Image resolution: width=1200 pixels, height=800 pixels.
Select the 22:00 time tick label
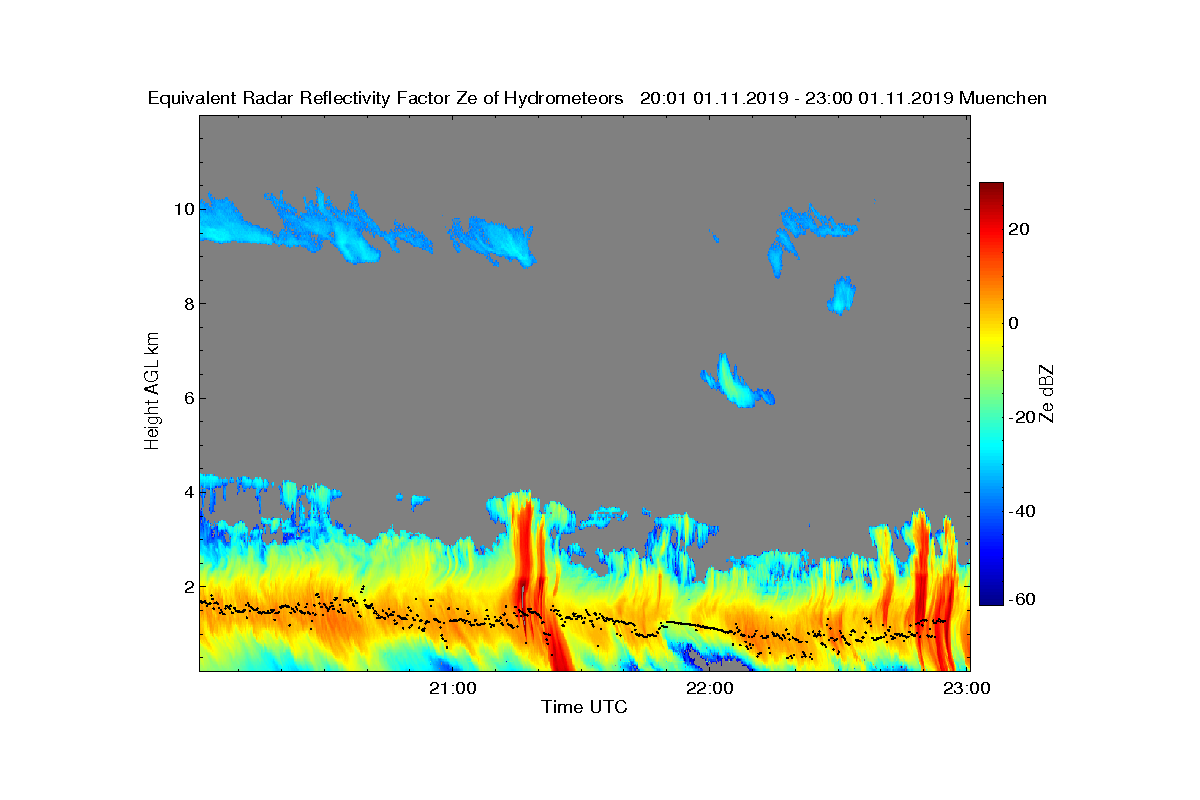point(710,688)
